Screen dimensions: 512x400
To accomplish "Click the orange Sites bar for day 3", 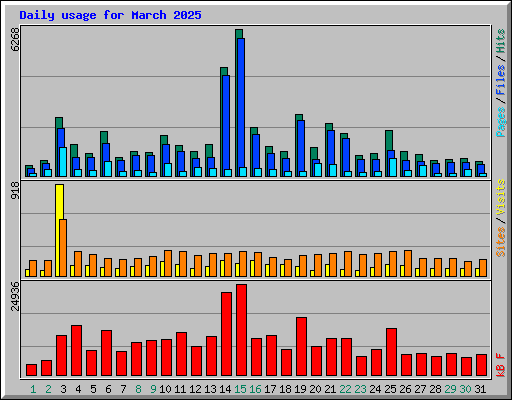I will [63, 248].
